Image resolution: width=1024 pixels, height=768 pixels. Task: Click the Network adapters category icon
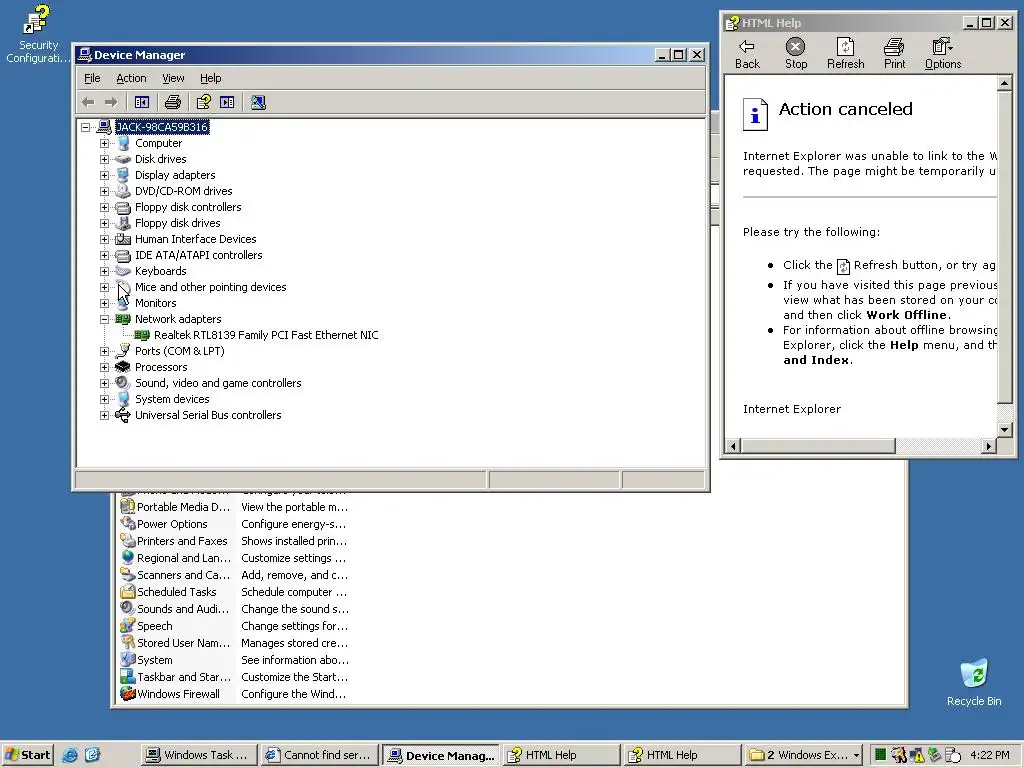123,319
